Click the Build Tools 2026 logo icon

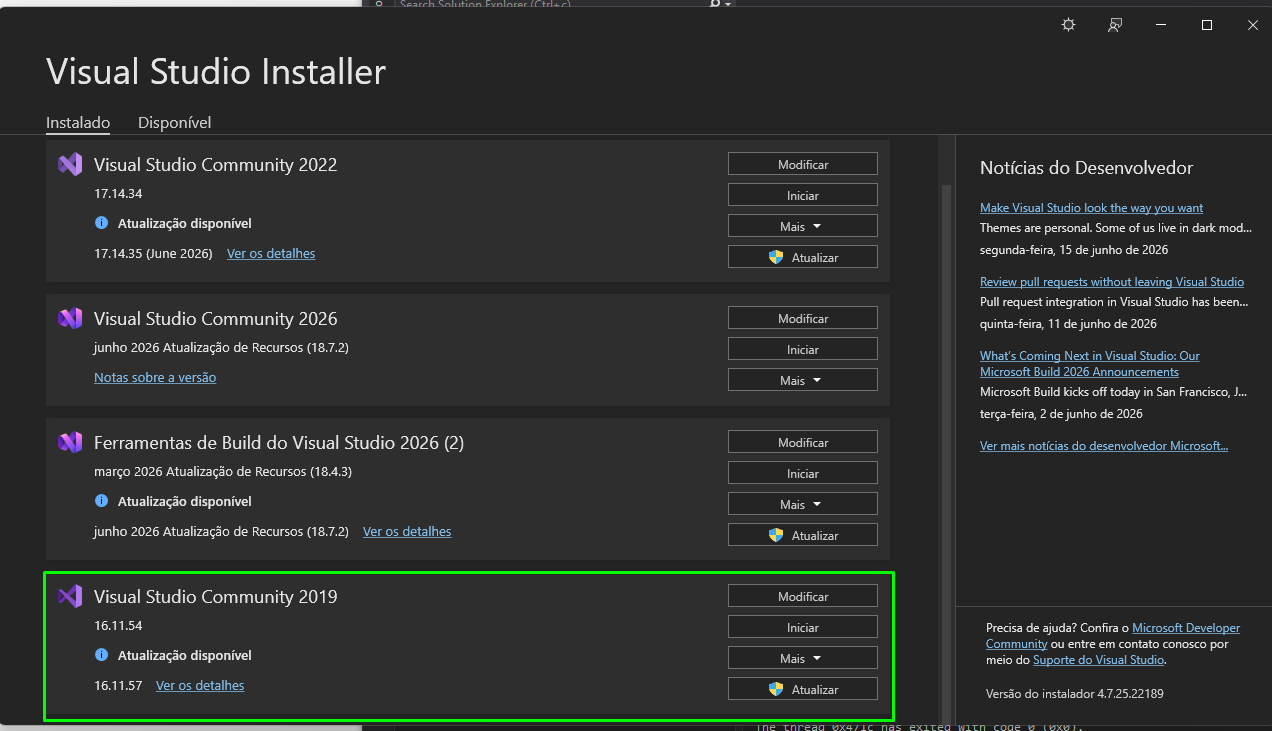click(x=70, y=443)
